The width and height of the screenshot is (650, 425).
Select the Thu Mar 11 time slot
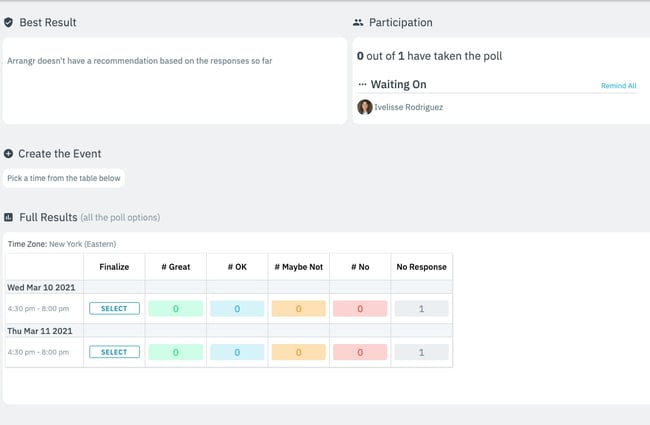(x=114, y=352)
